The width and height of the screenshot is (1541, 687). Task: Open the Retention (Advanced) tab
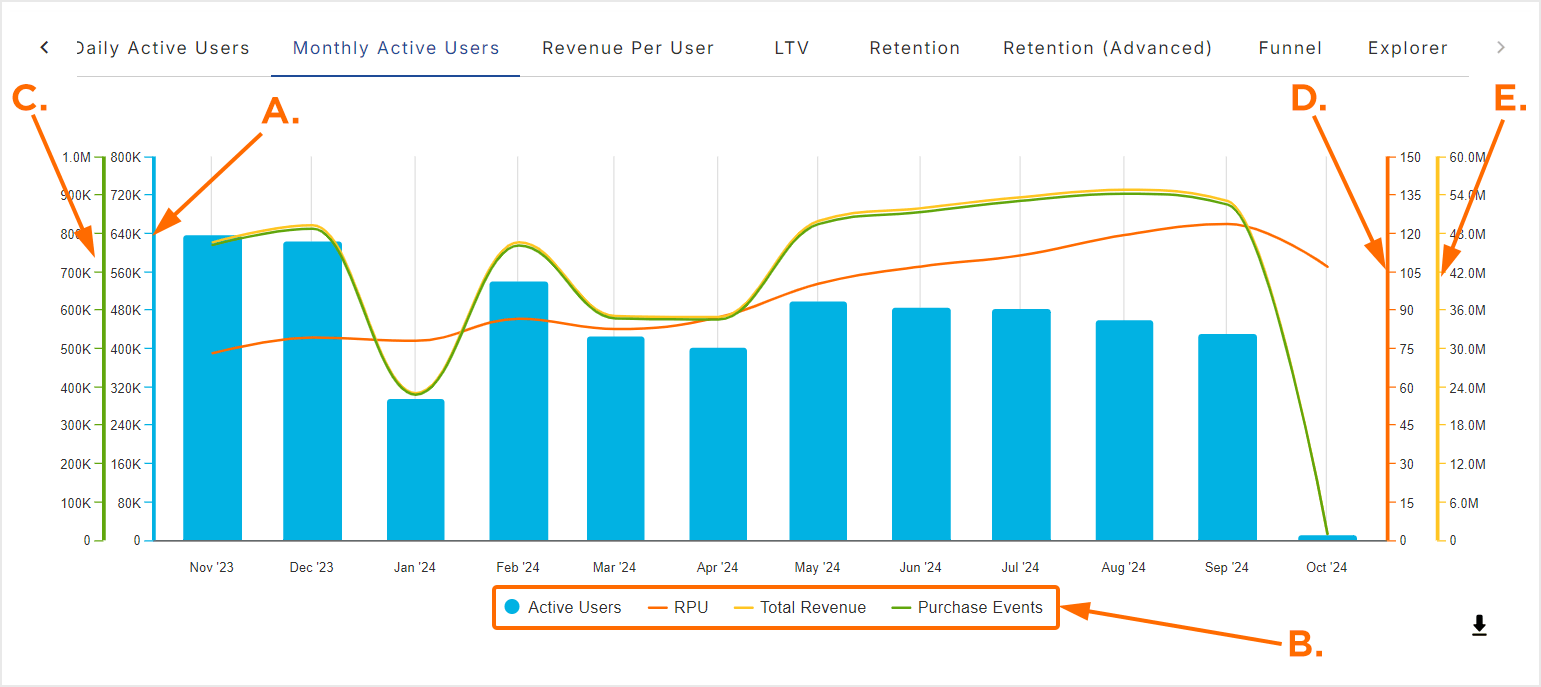click(1107, 48)
